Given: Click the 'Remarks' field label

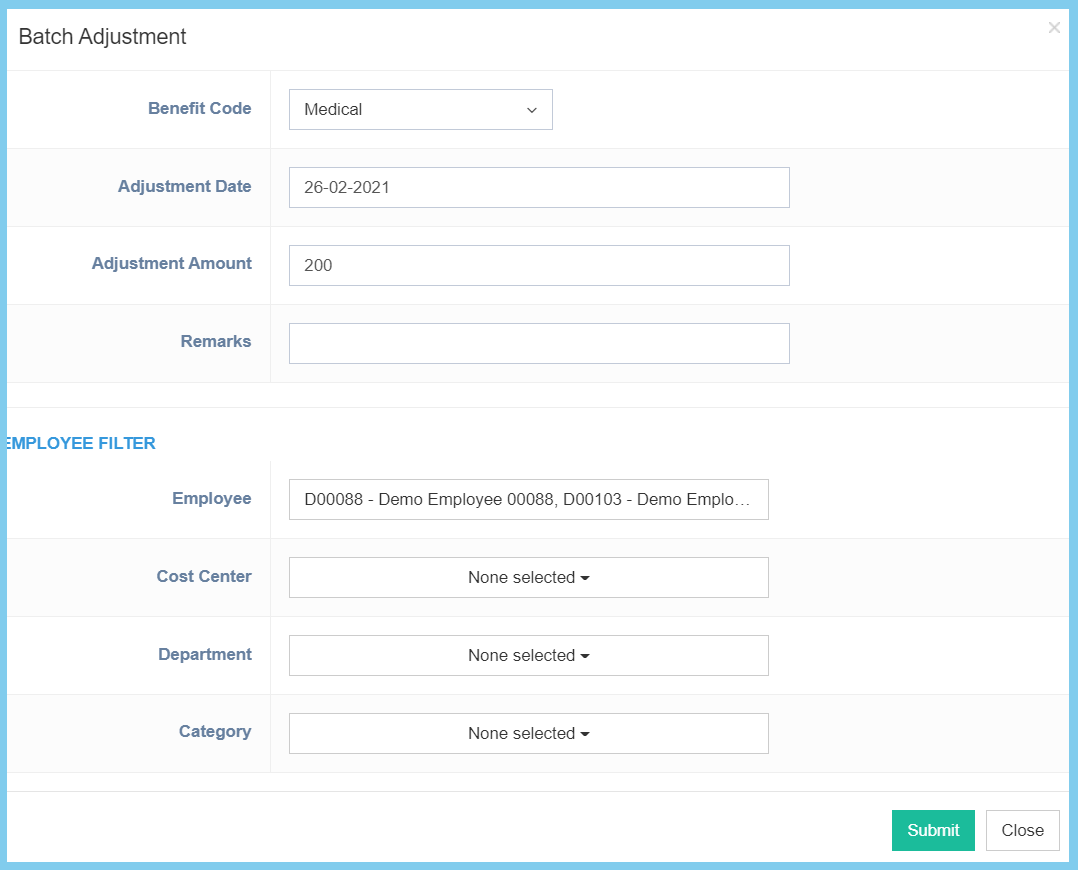Looking at the screenshot, I should click(x=216, y=342).
